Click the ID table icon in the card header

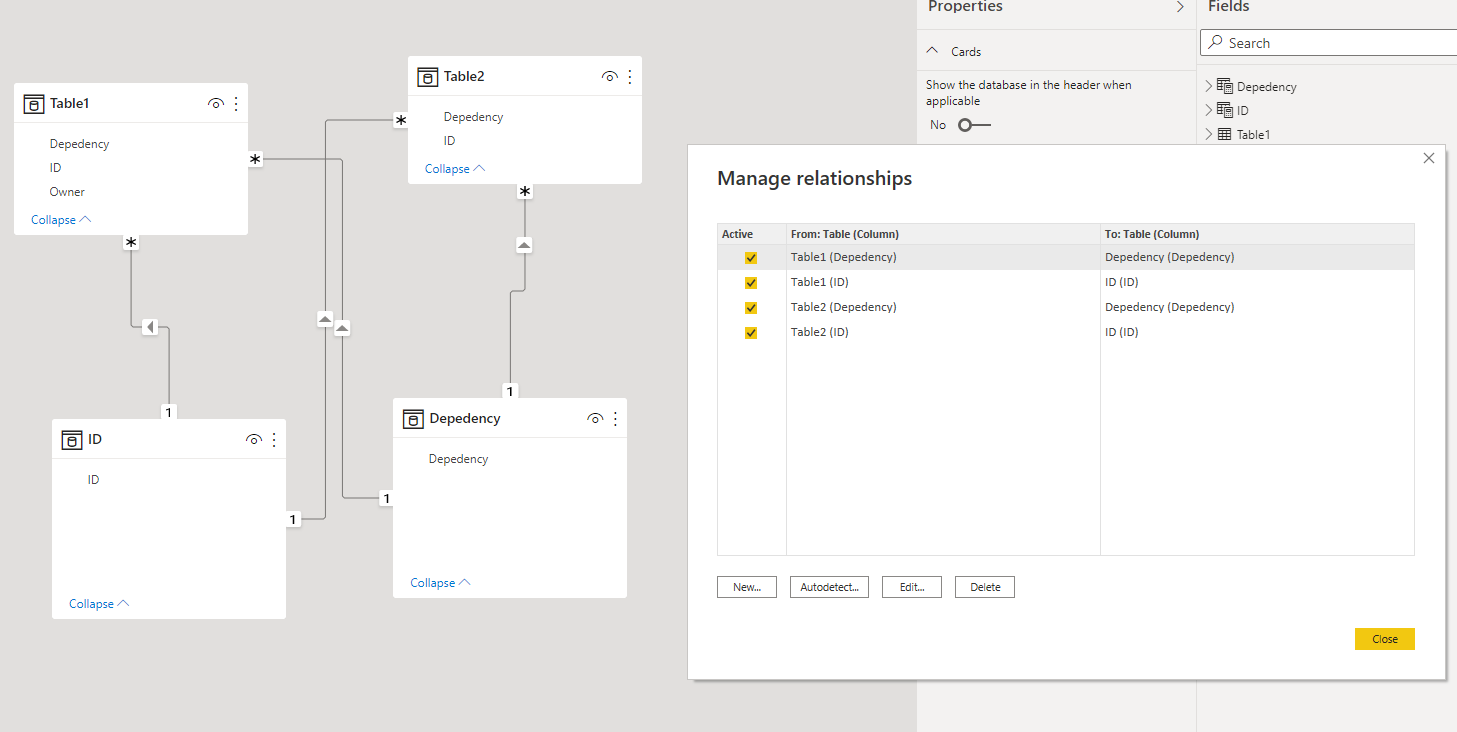72,440
